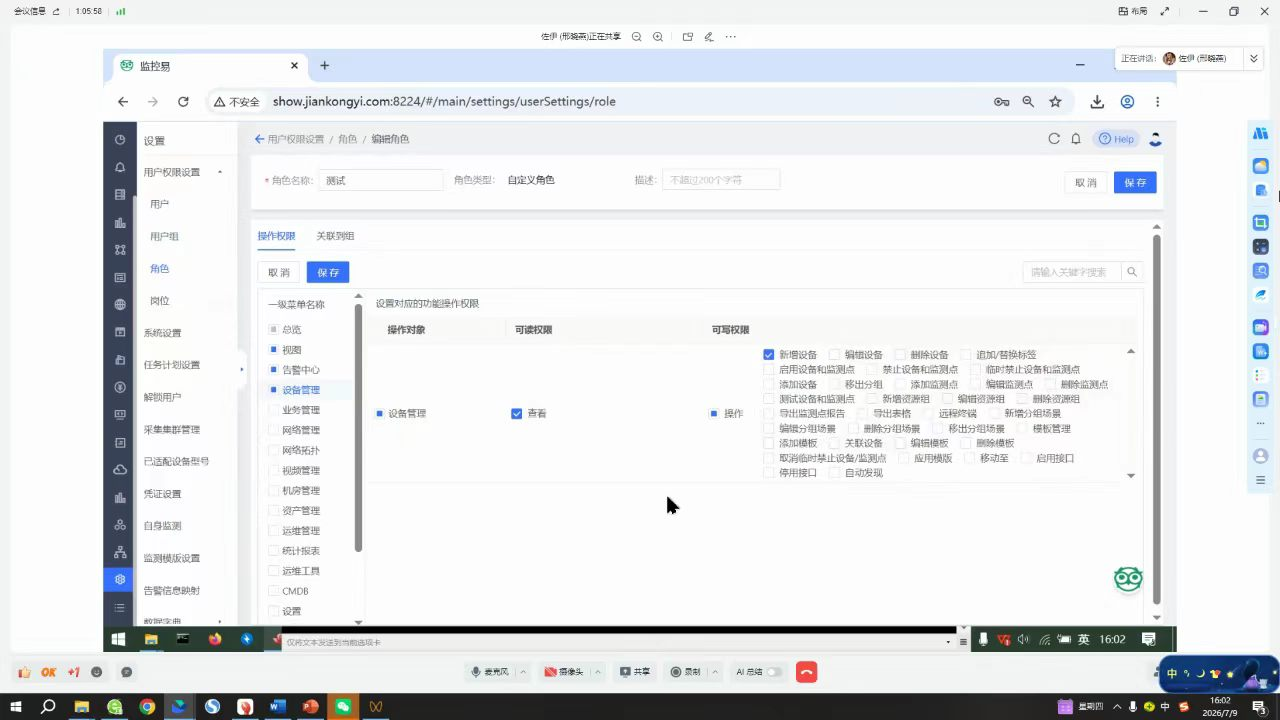Open 用户组 in the settings menu
Image resolution: width=1280 pixels, height=720 pixels.
click(x=164, y=236)
